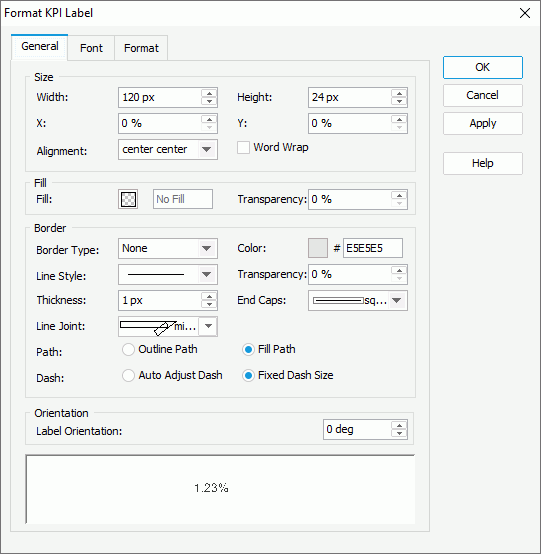Click the E5E5E5 hex color field
The width and height of the screenshot is (541, 554).
[373, 248]
